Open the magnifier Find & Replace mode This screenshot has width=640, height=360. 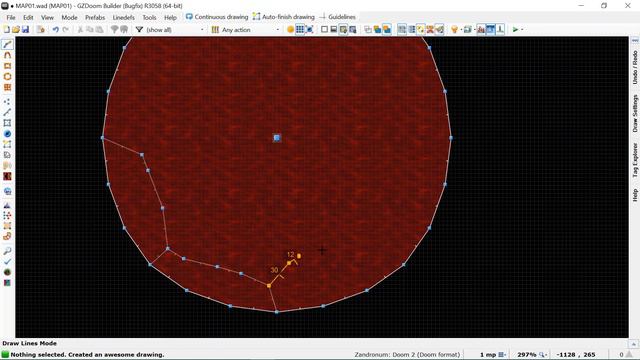7,251
